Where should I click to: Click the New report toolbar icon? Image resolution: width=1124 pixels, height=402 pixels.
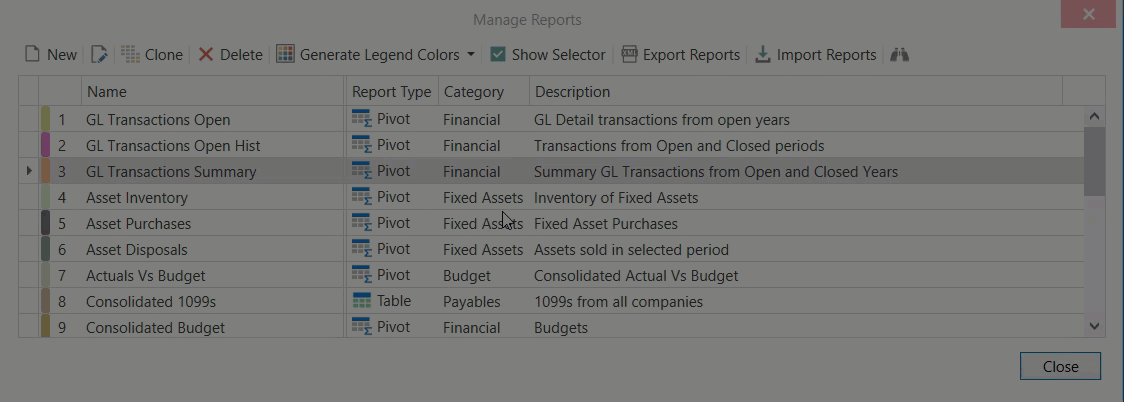(33, 55)
